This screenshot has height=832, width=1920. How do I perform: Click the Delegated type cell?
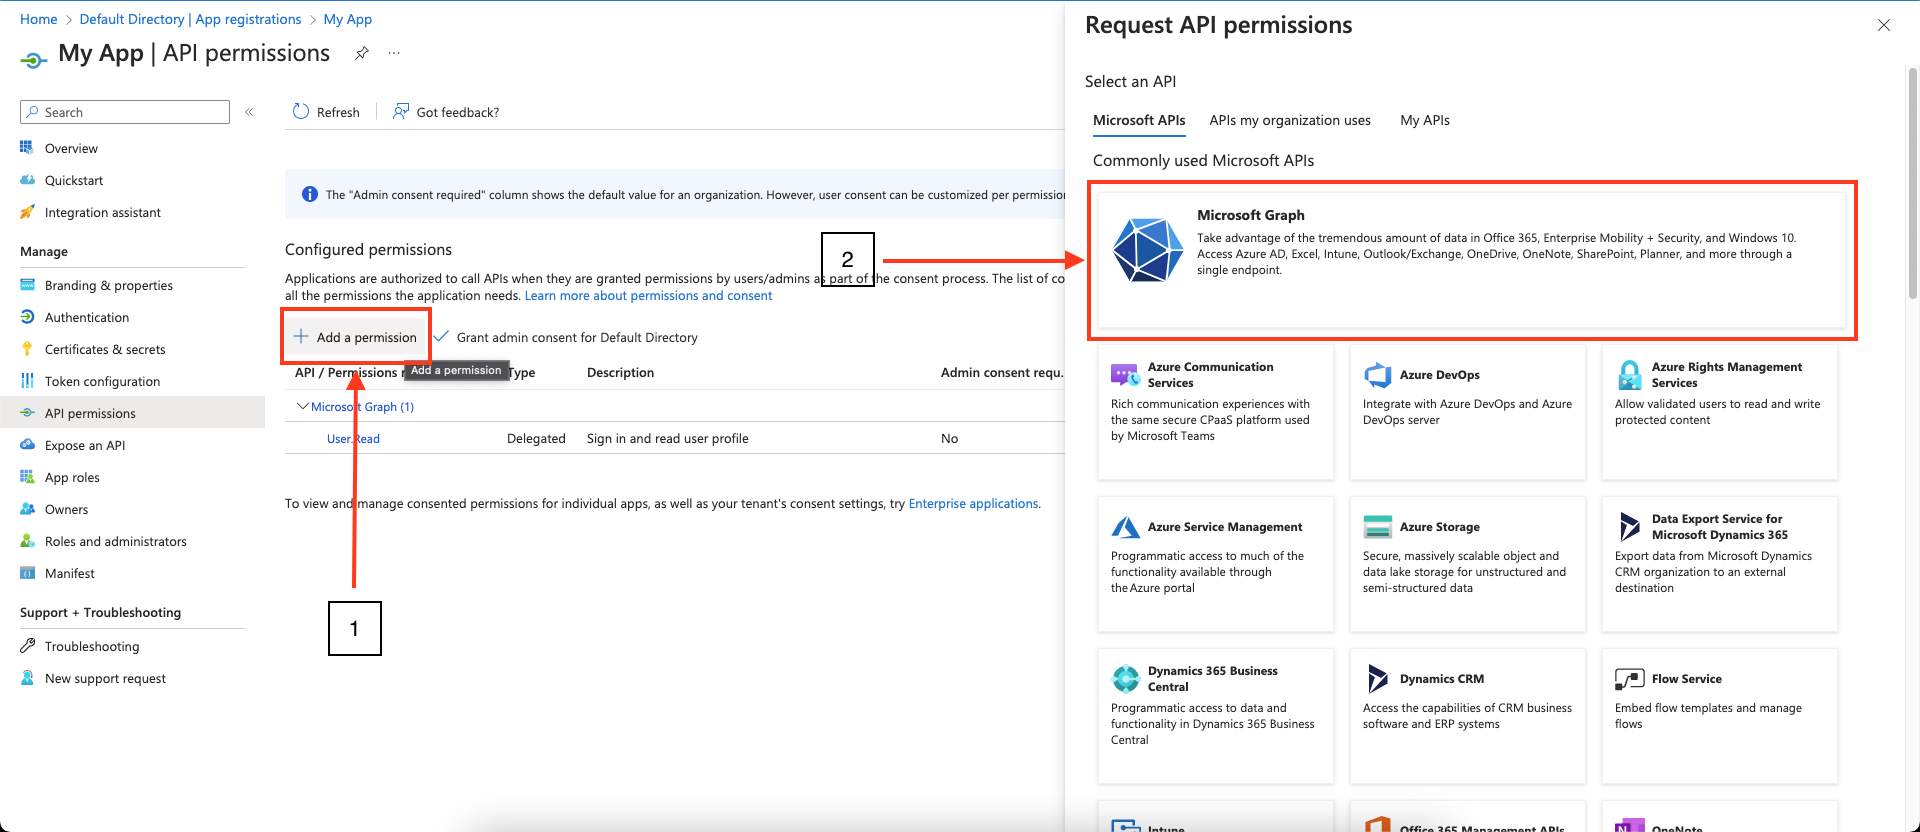coord(536,438)
